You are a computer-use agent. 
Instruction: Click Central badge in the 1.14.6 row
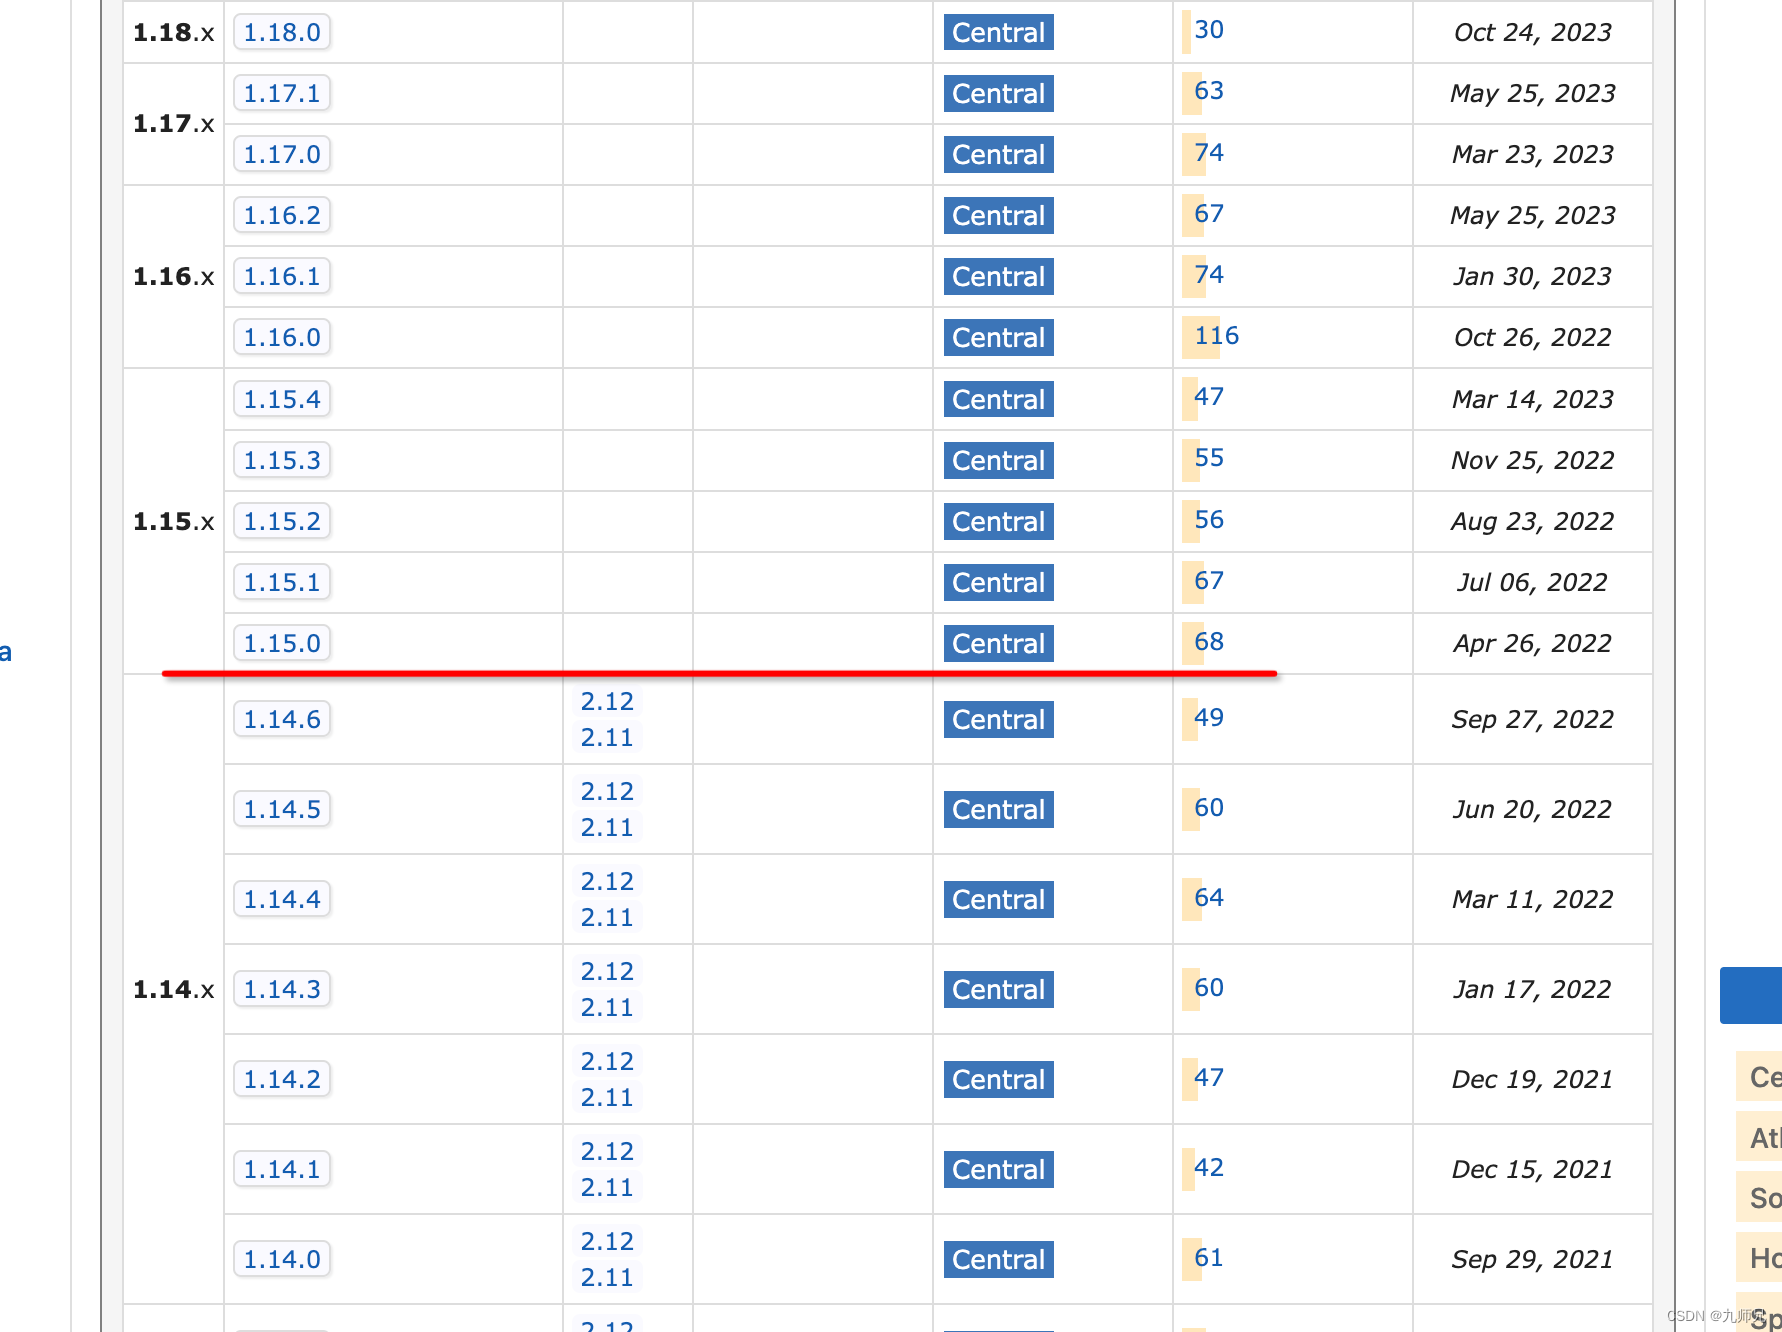[998, 719]
